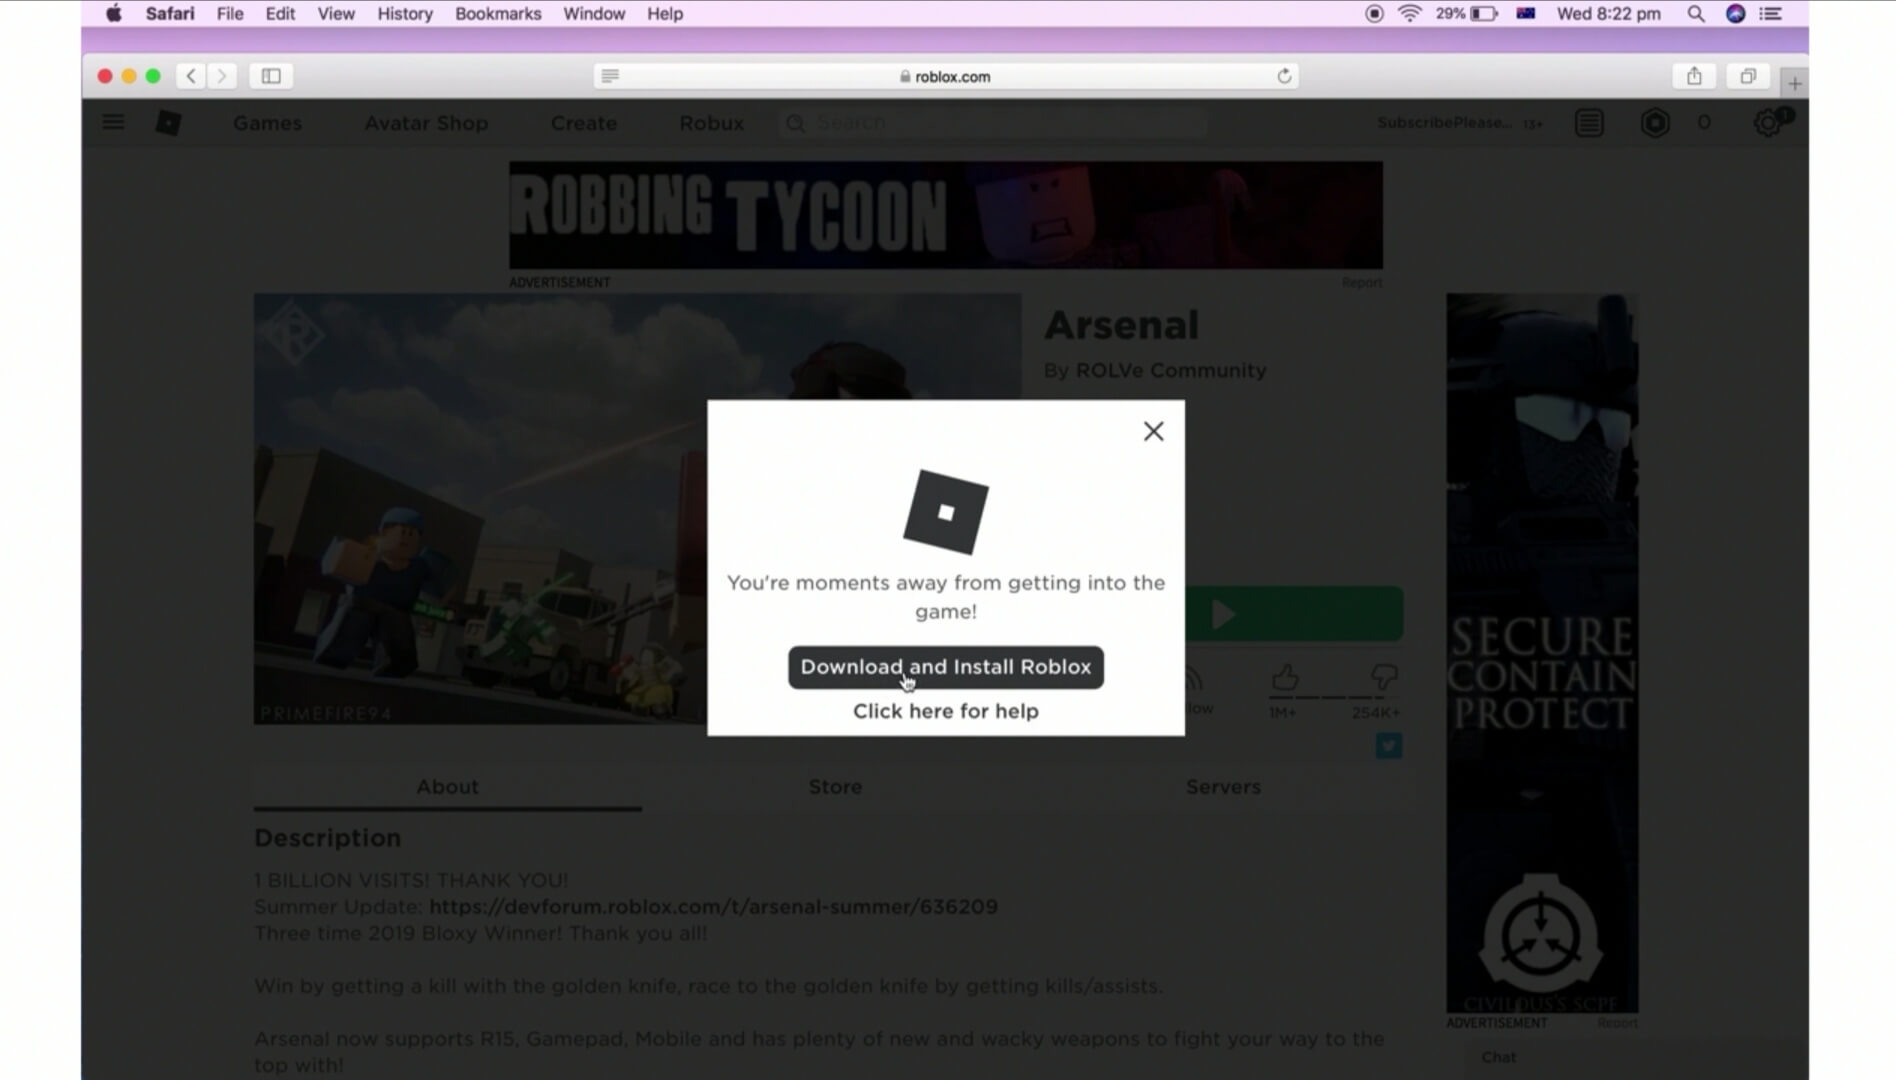This screenshot has width=1896, height=1080.
Task: Open Notification Center list icon
Action: click(1771, 14)
